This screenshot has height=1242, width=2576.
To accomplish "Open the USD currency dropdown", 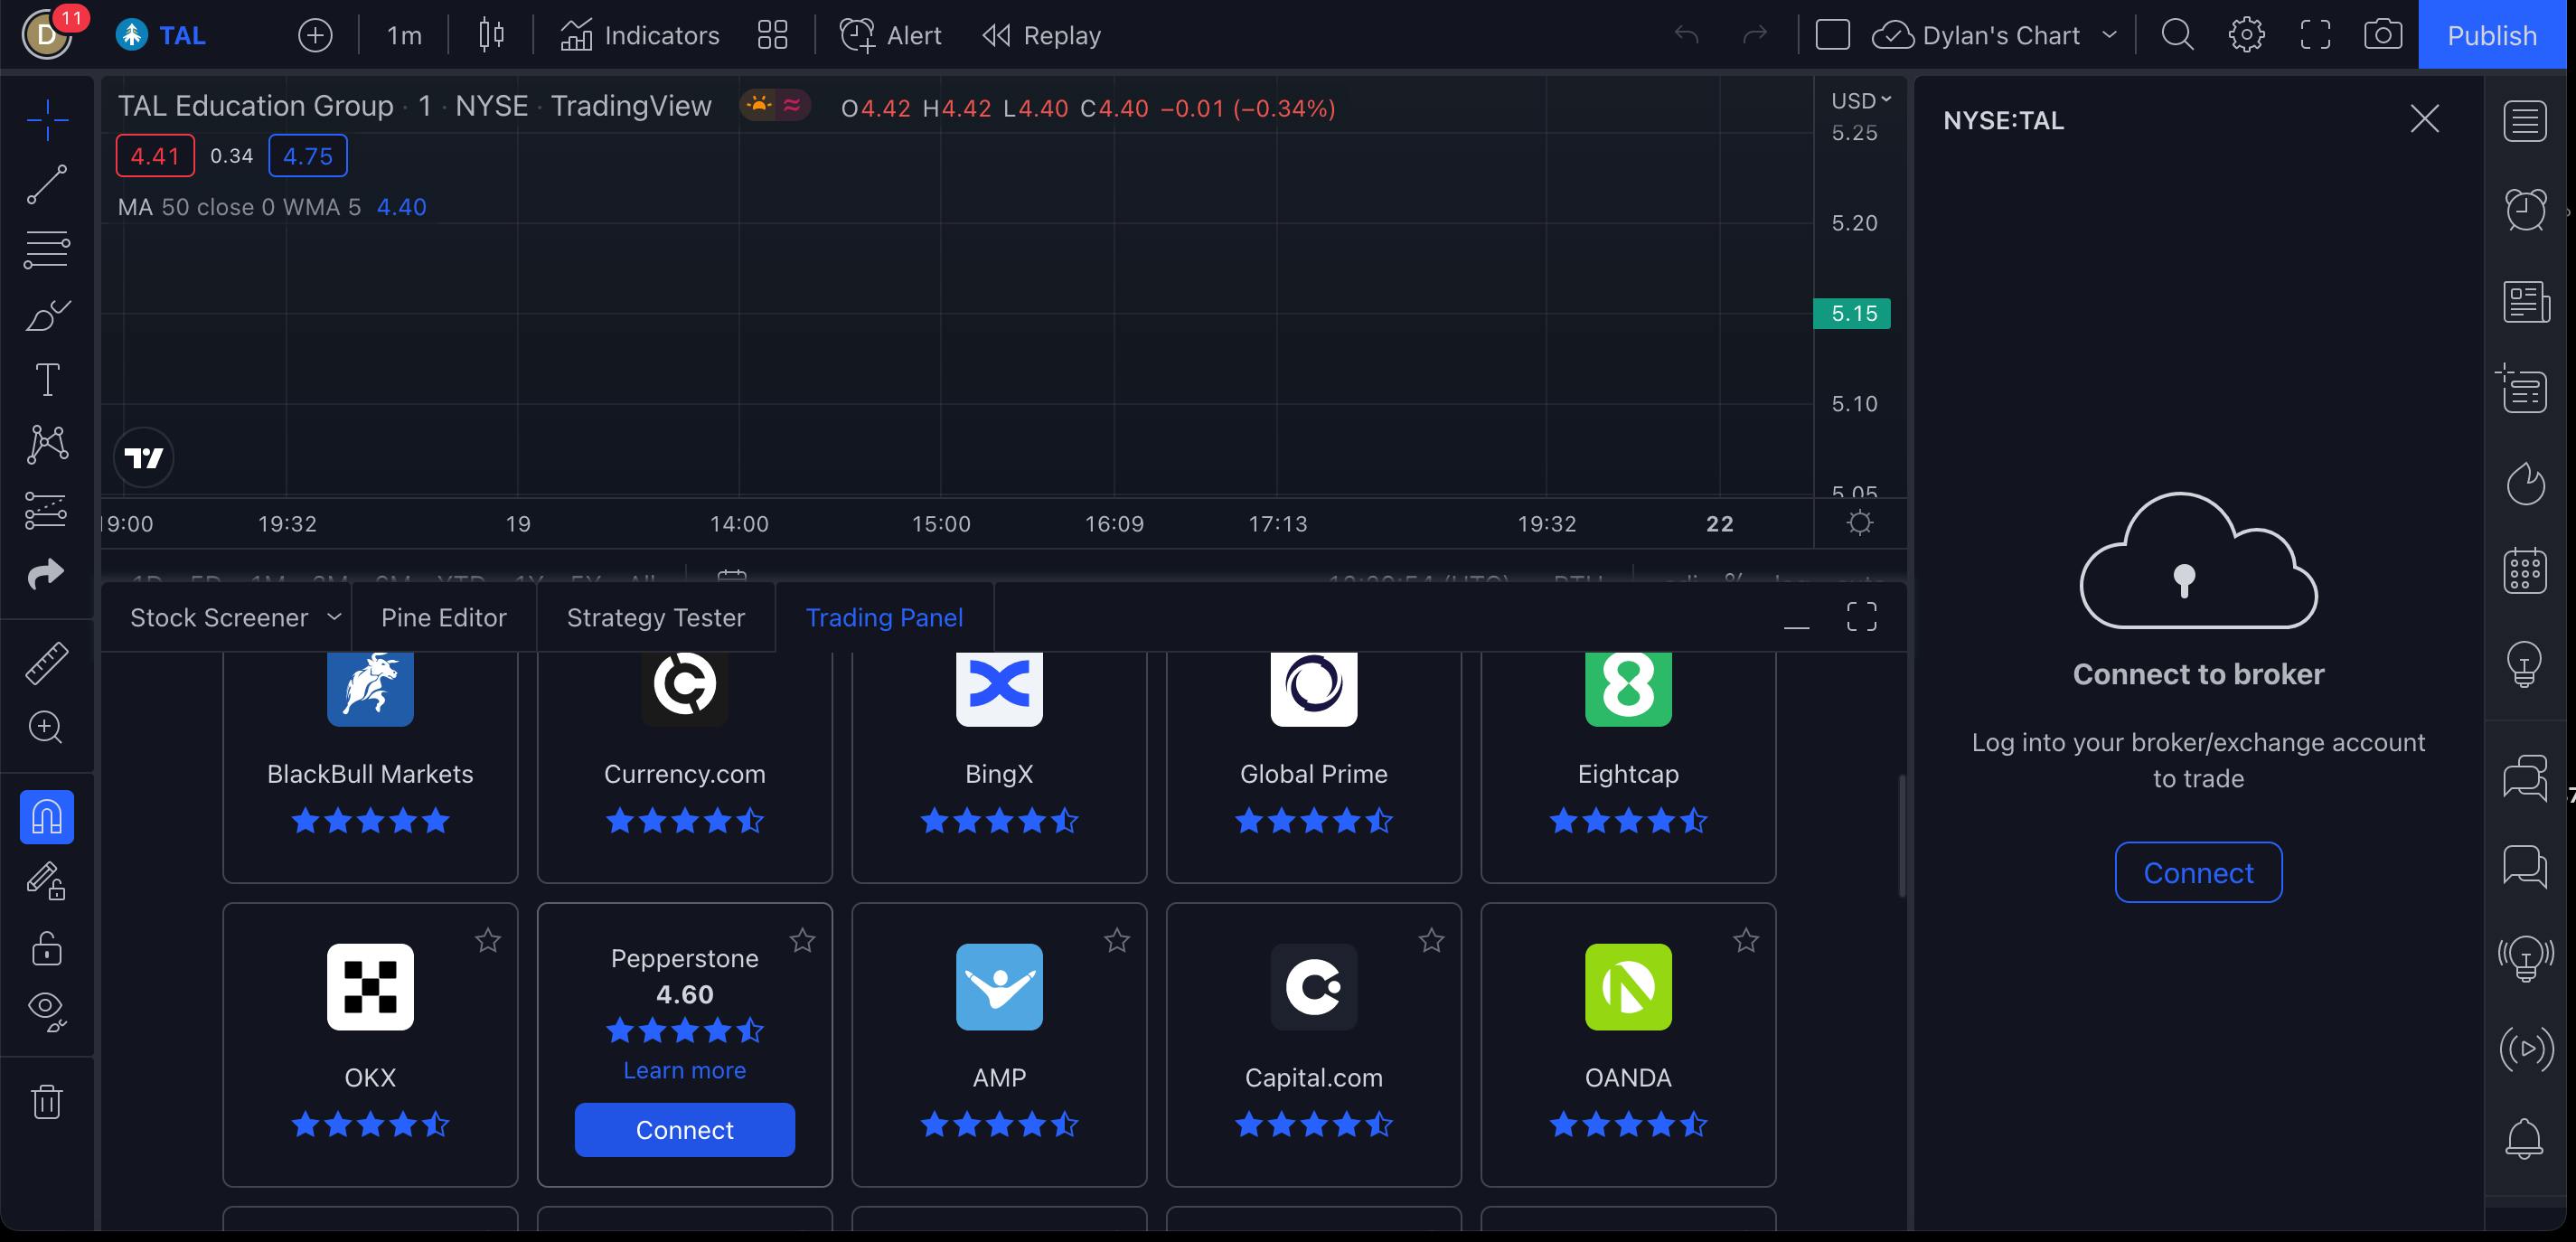I will (x=1860, y=100).
